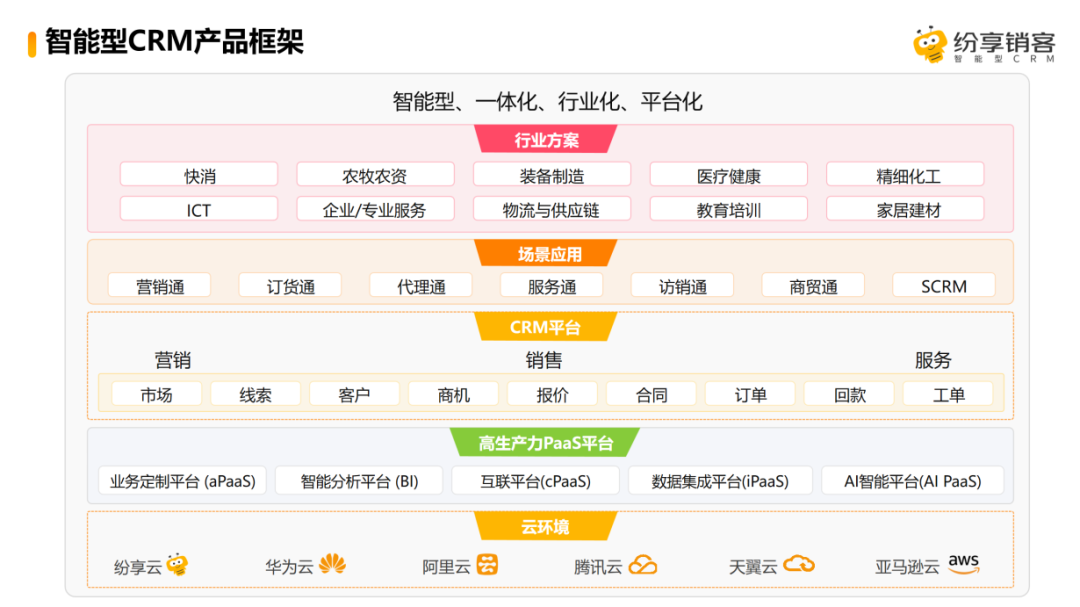Click the 天翼云 cloud icon
This screenshot has width=1080, height=607.
click(x=799, y=564)
